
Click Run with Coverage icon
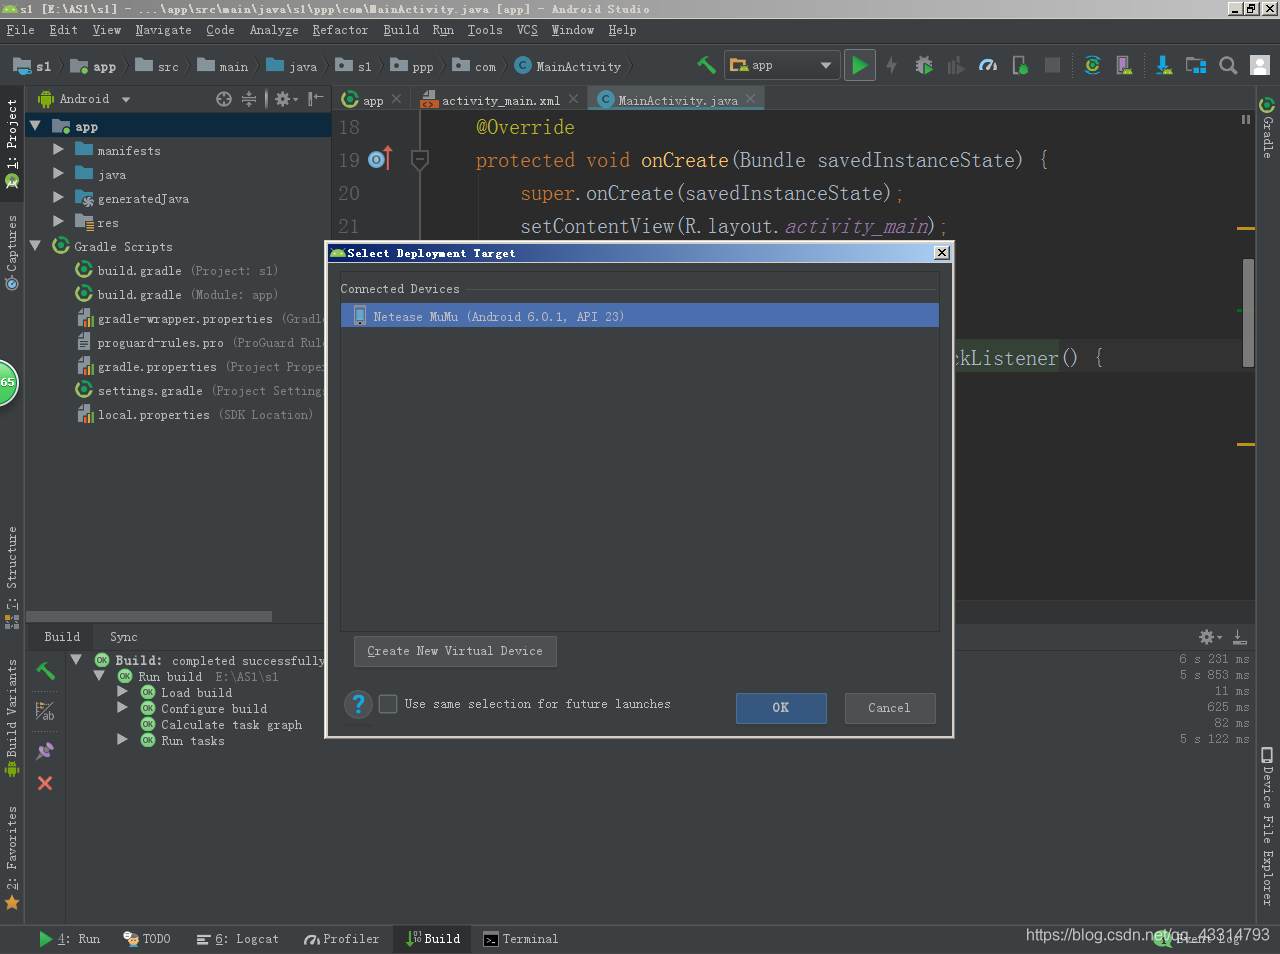point(956,65)
